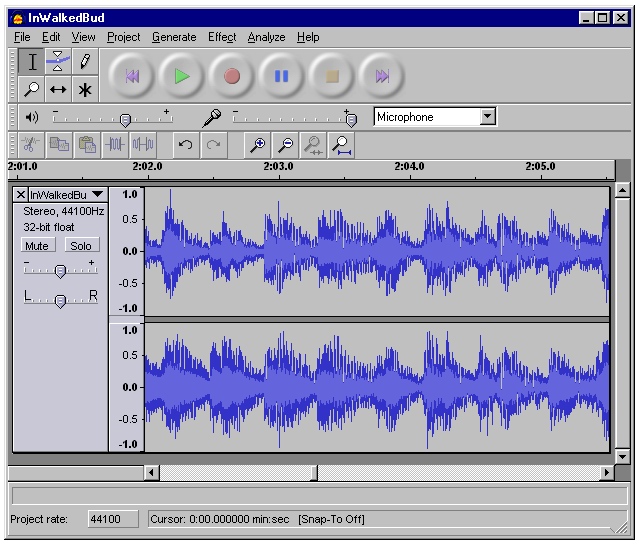Open the Help menu

[x=308, y=37]
